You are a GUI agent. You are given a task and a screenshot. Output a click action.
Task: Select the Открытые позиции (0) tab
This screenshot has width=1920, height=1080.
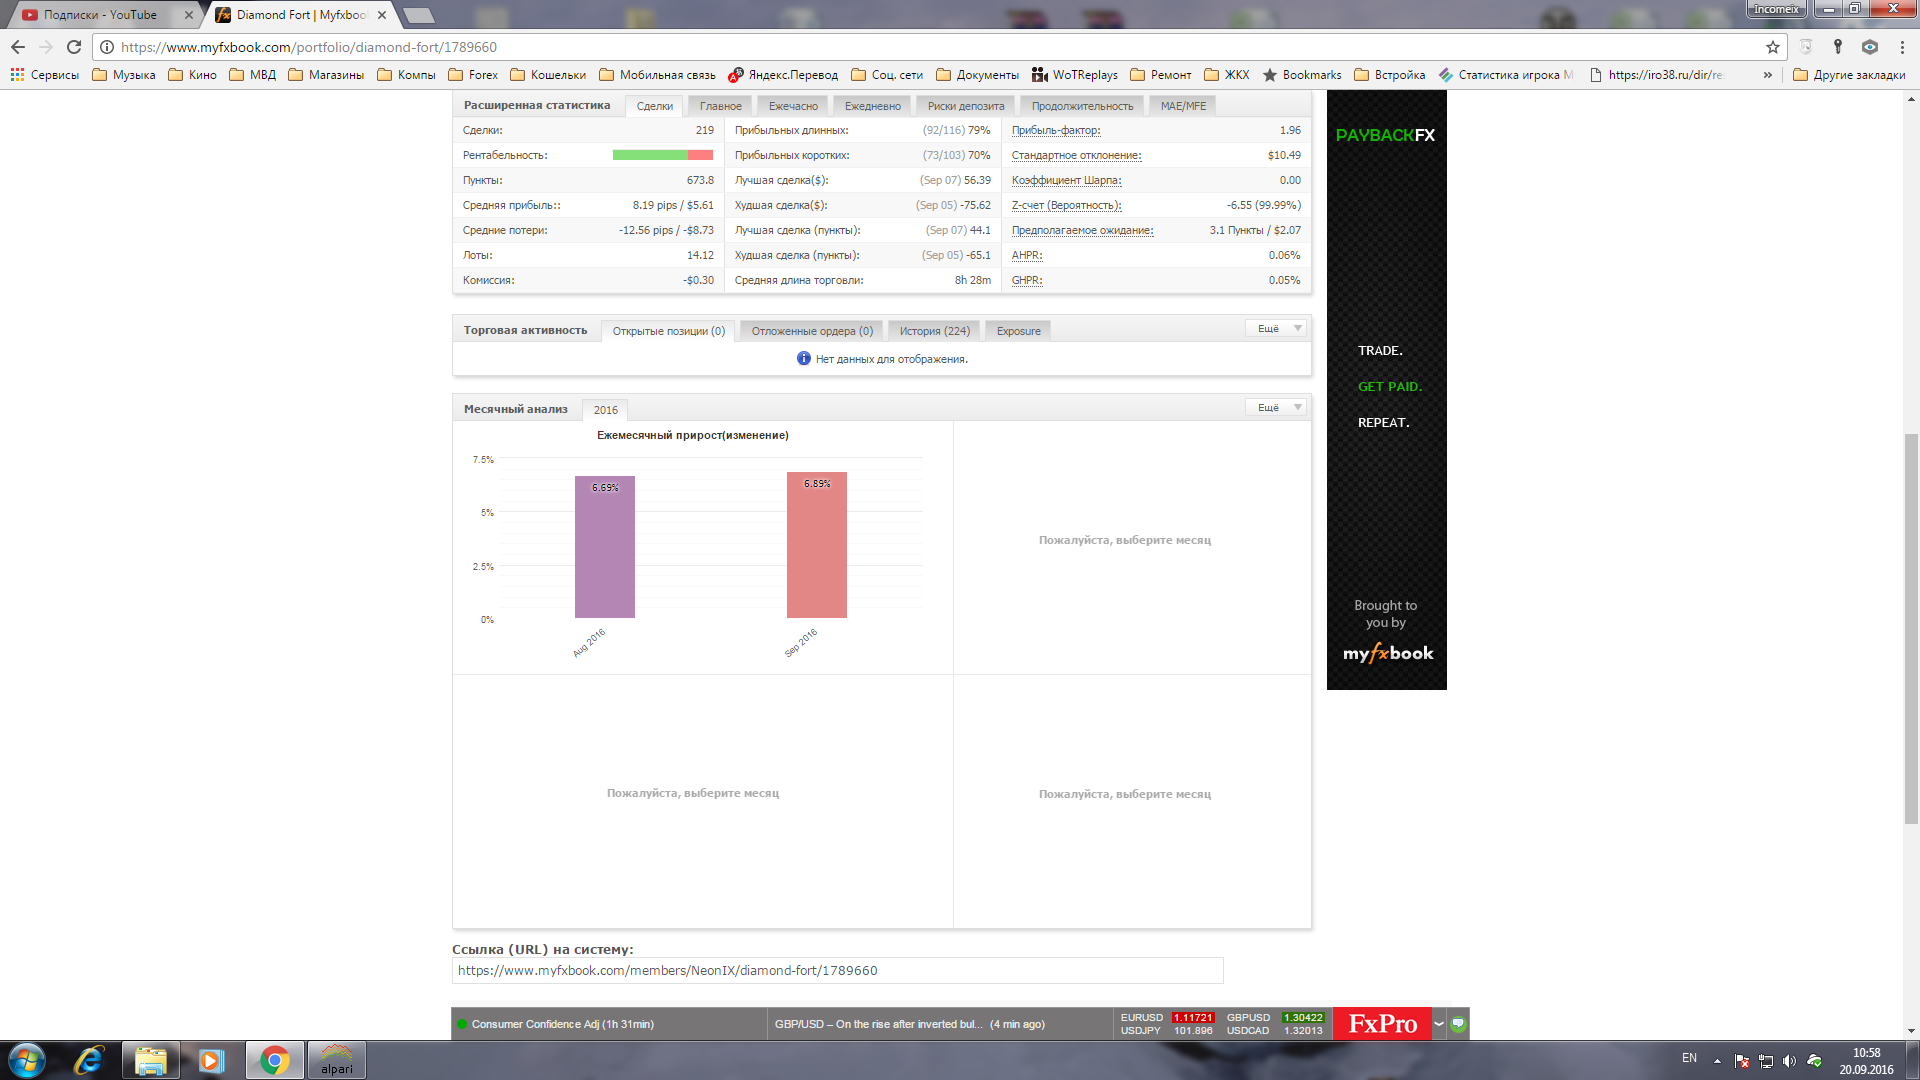(668, 331)
